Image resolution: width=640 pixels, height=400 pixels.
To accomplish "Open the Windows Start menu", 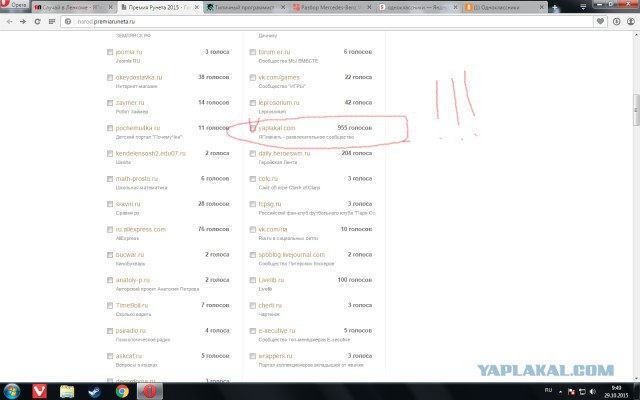I will click(11, 391).
